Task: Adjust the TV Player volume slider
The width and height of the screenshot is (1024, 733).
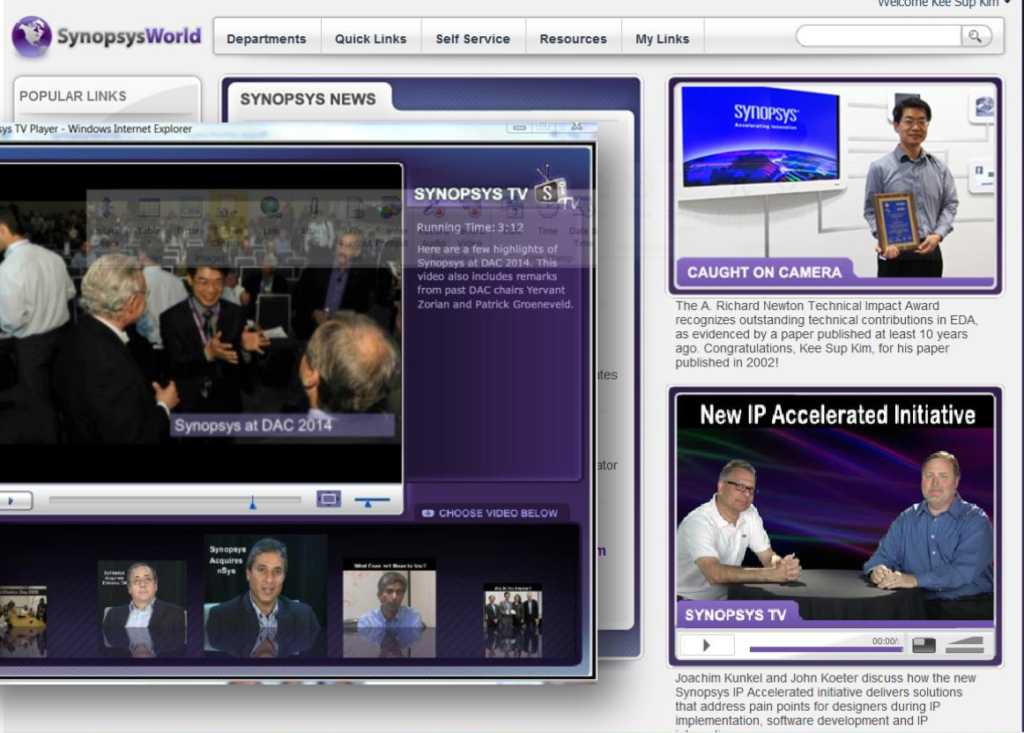Action: pos(372,500)
